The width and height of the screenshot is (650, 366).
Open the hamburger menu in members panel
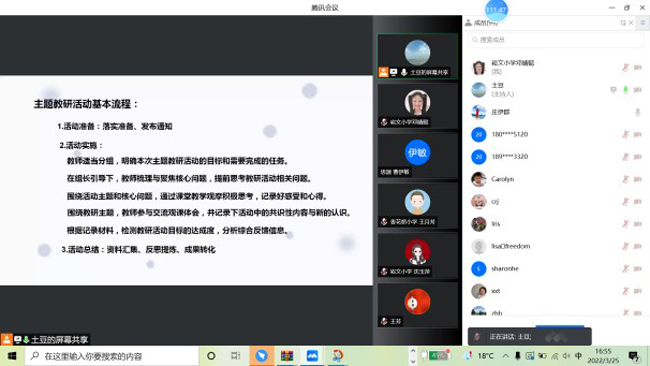tap(643, 23)
